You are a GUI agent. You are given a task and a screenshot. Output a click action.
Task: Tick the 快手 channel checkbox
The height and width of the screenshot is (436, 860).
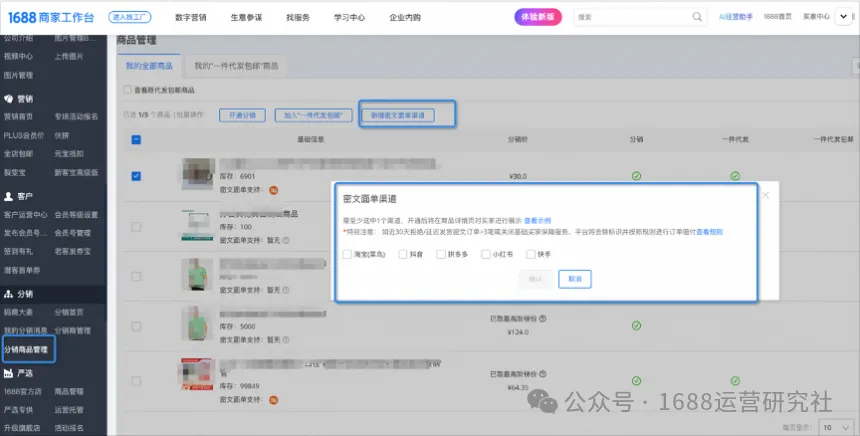(x=530, y=254)
